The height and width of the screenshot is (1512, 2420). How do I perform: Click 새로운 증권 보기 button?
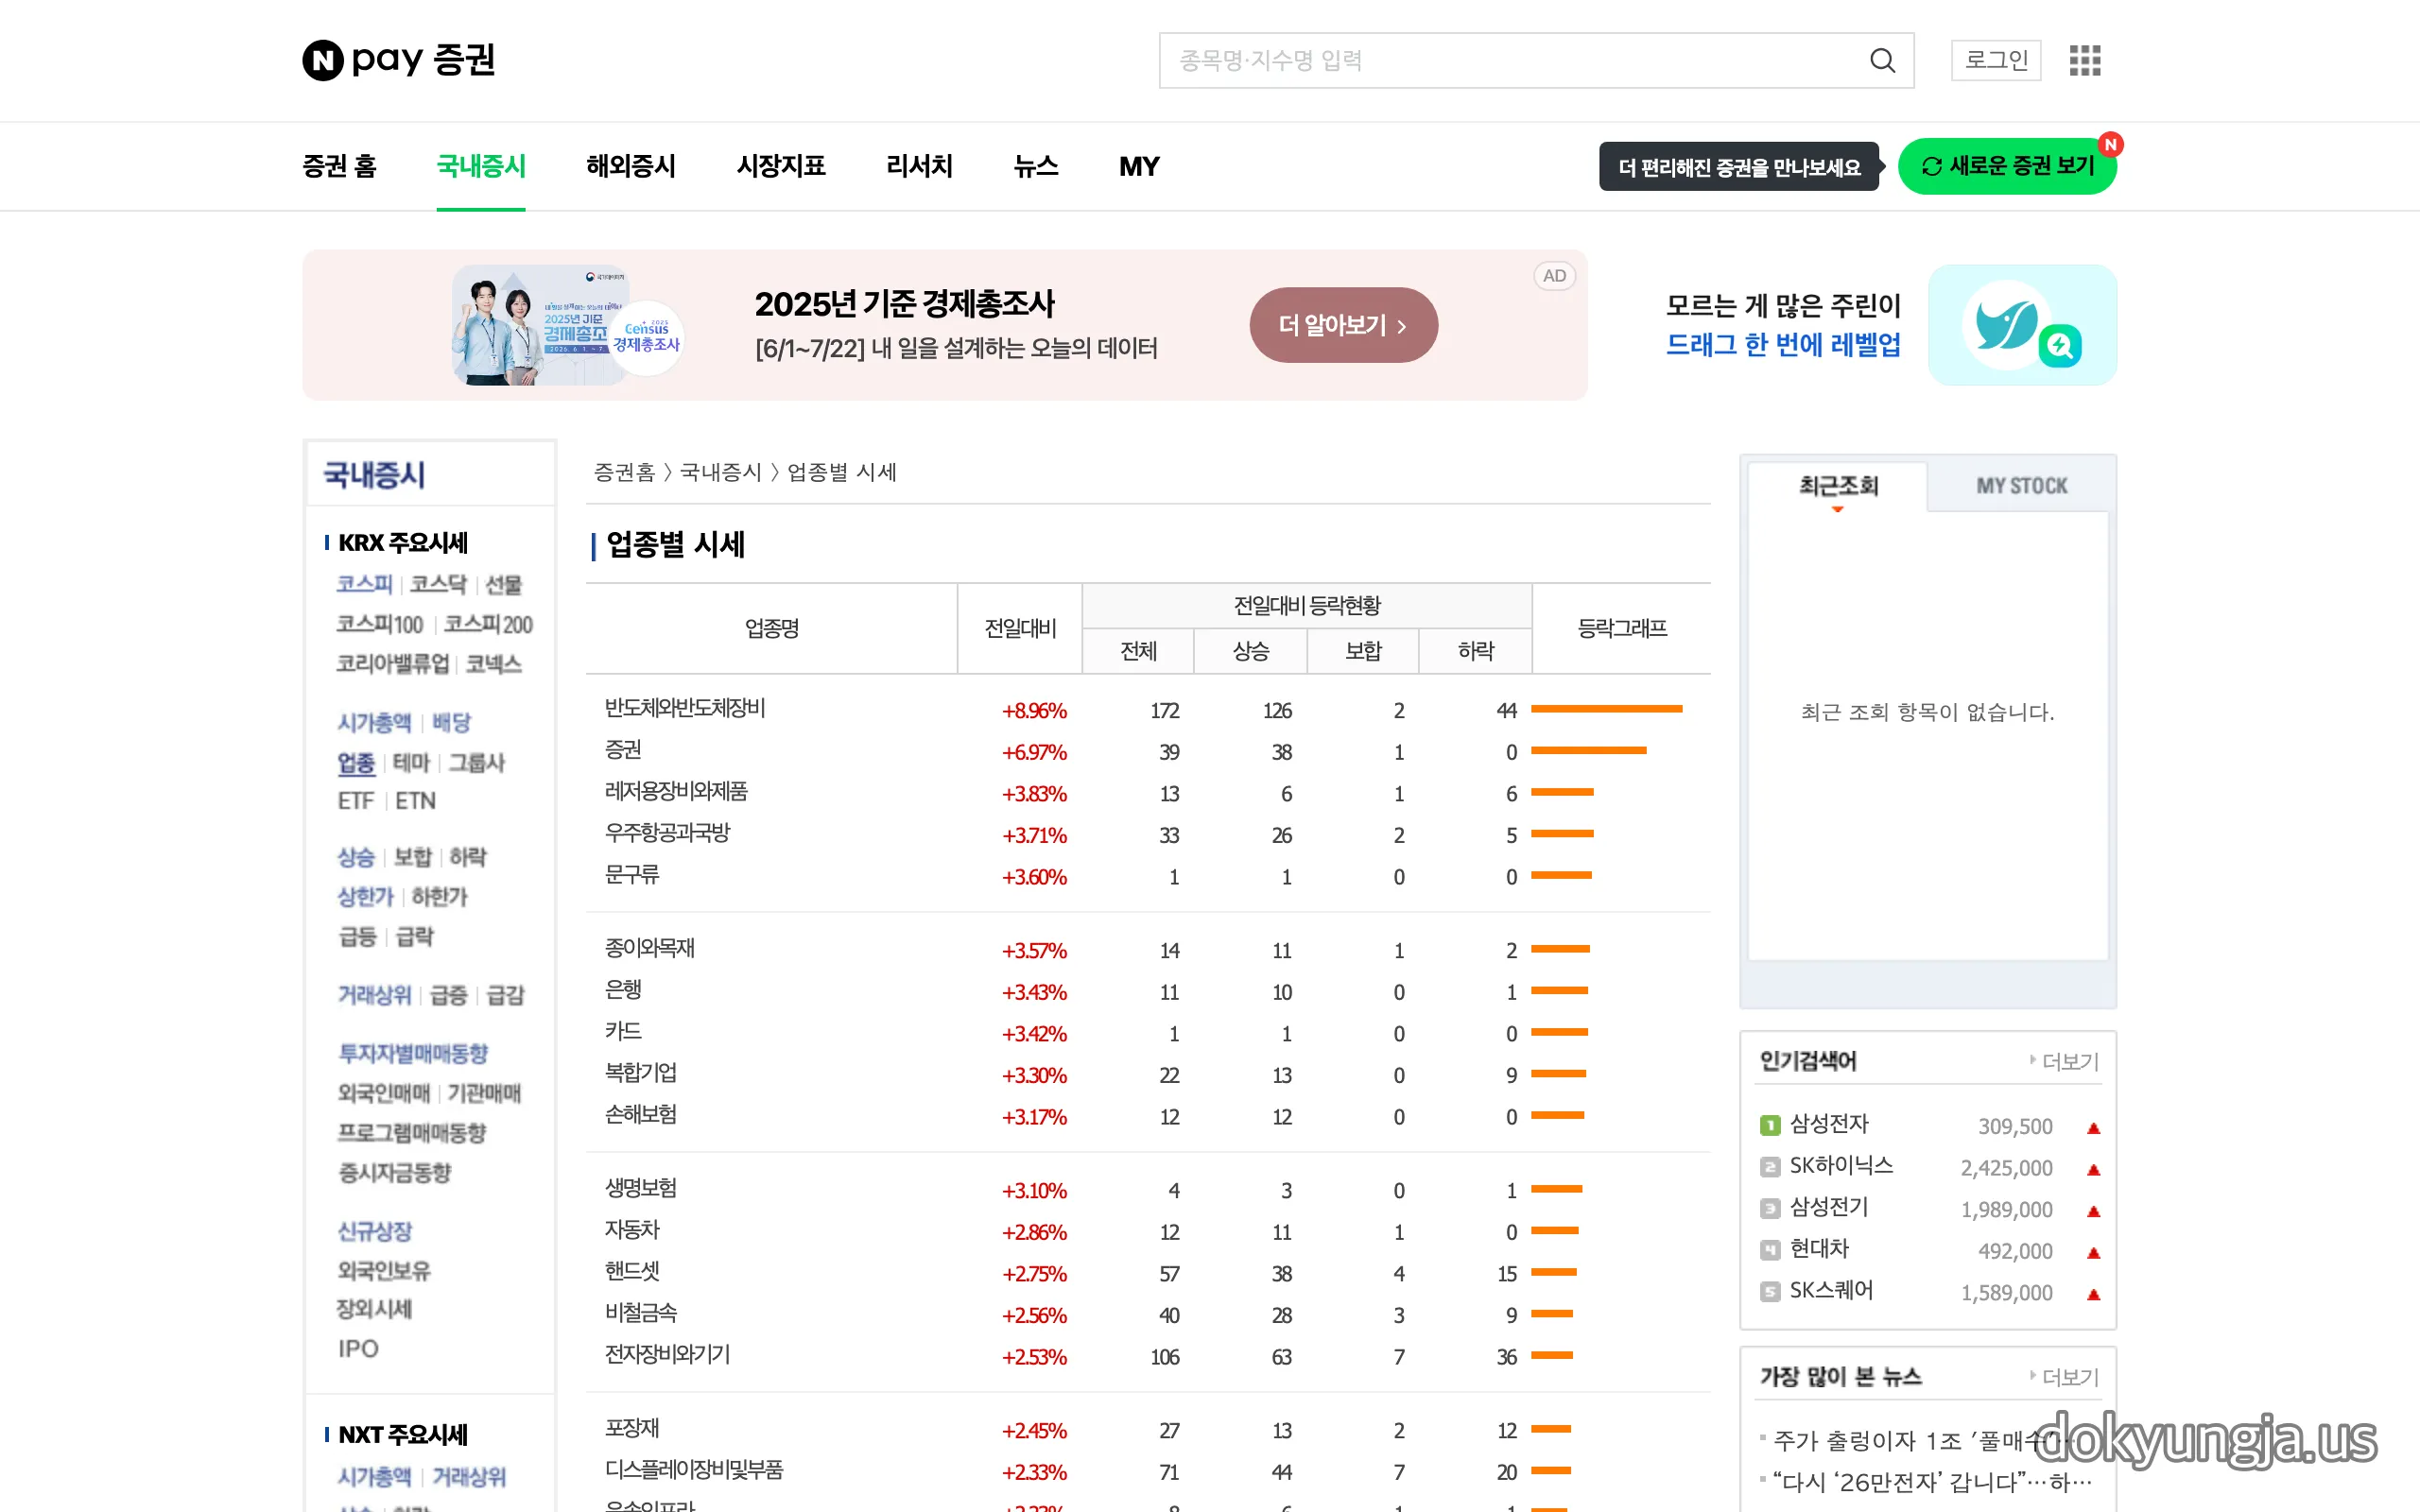coord(2006,166)
